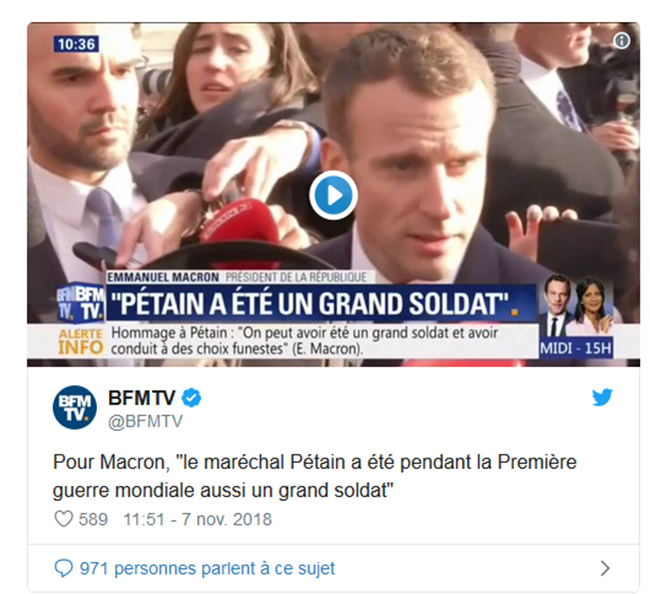Open the video info icon

[x=622, y=41]
